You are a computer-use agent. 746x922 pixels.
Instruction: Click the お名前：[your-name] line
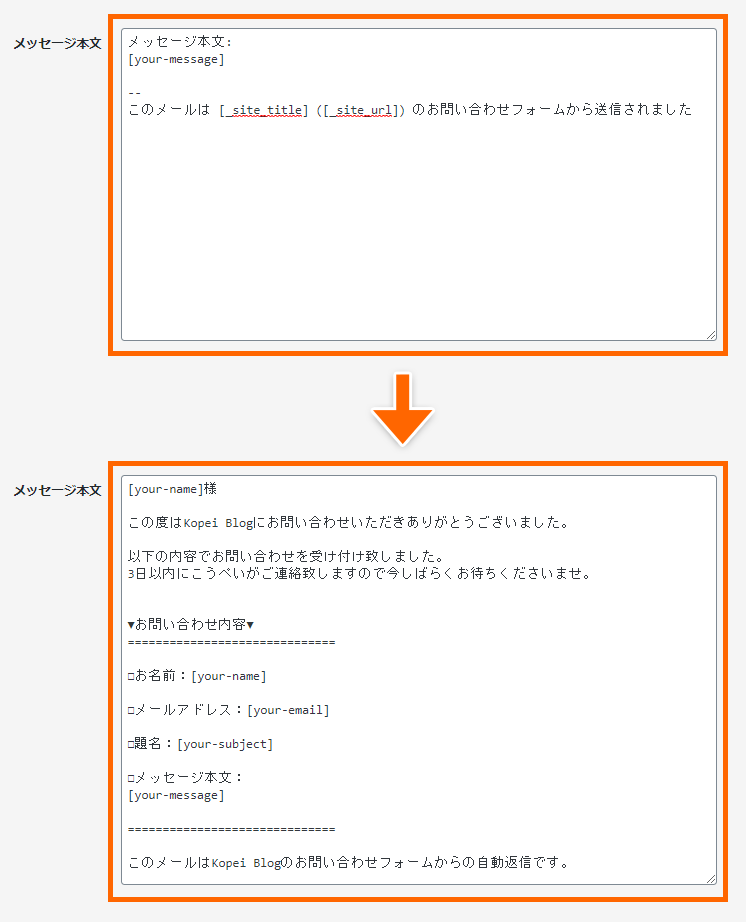pos(197,676)
